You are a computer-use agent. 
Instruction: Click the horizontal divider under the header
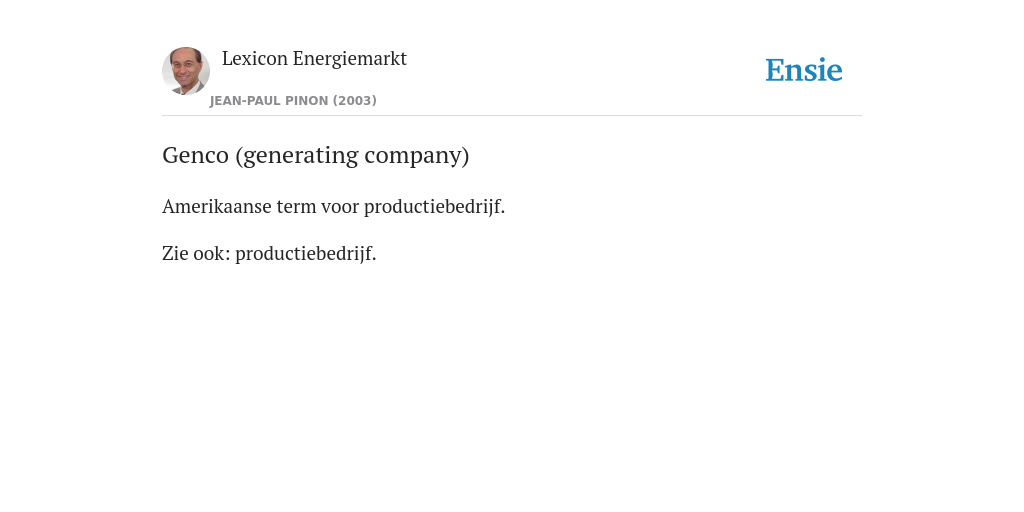pyautogui.click(x=512, y=116)
